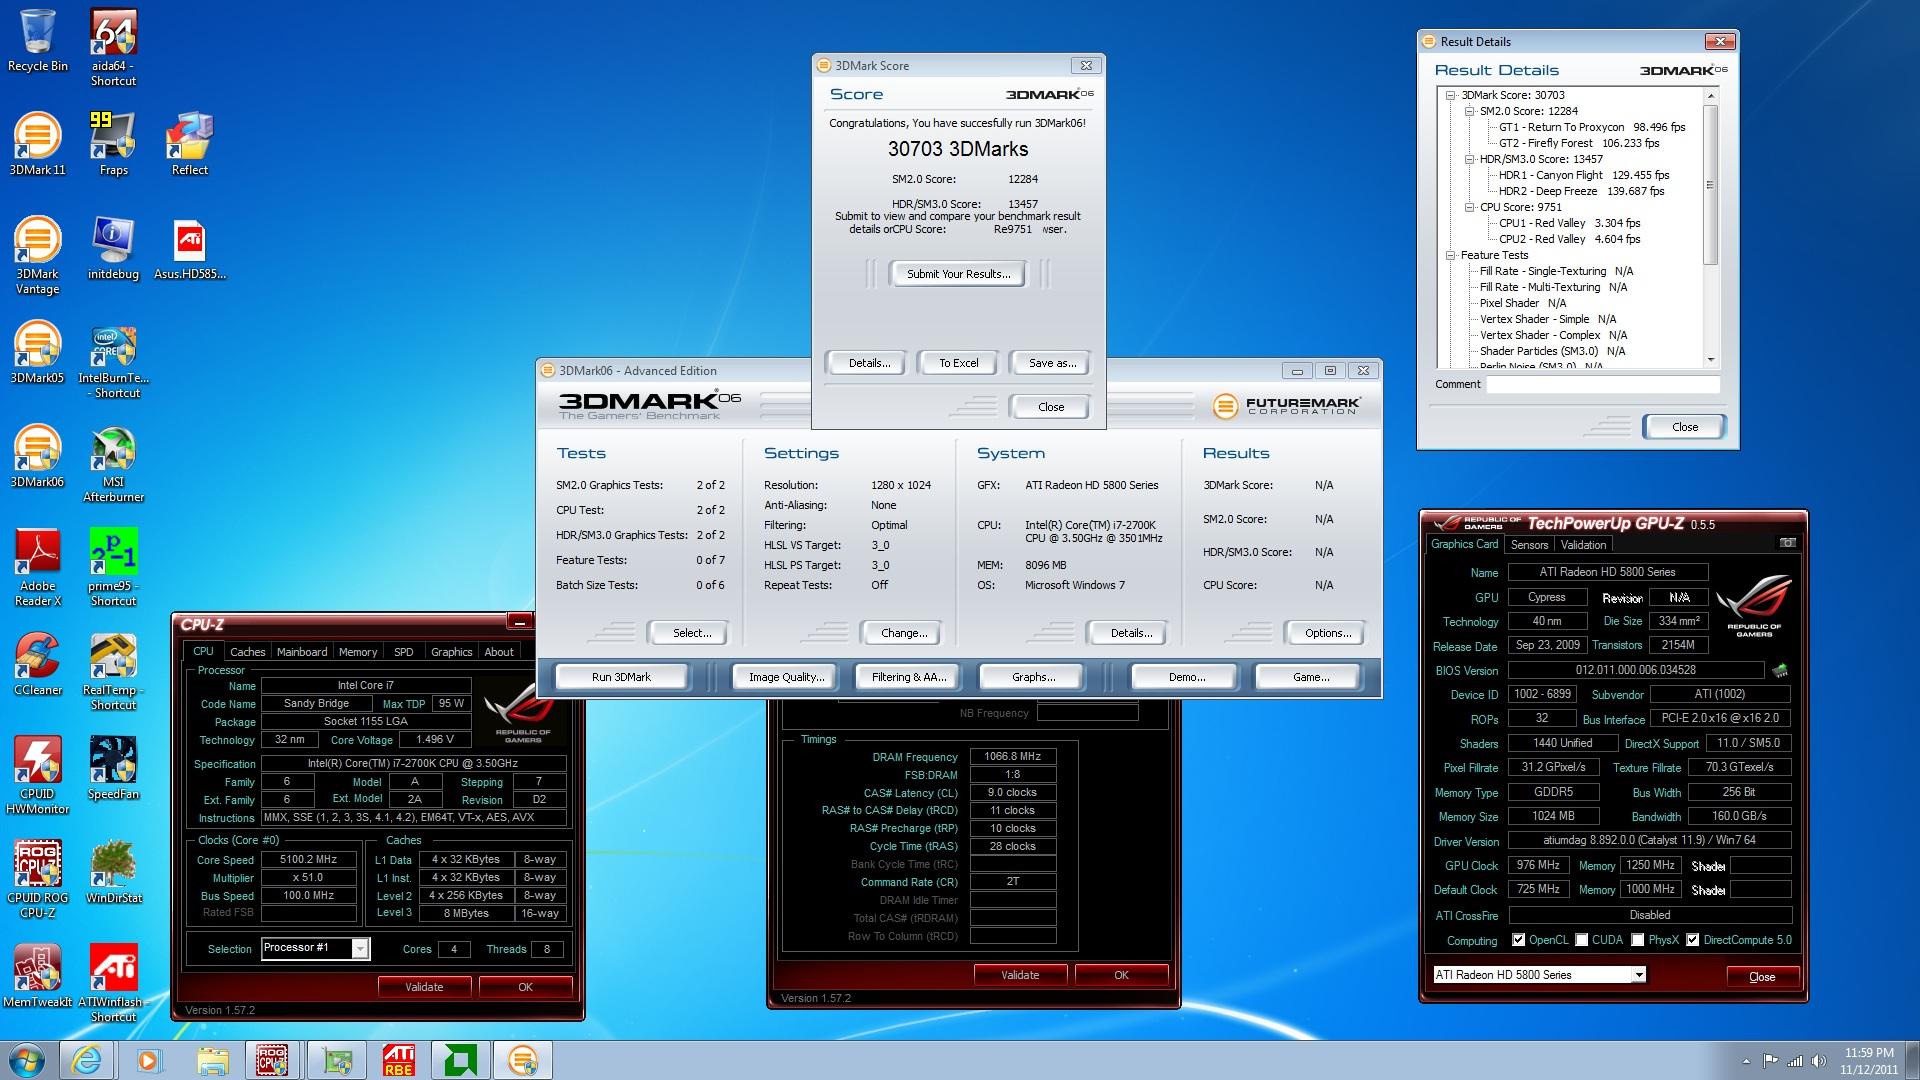The image size is (1920, 1080).
Task: Open the CPUID ROG CPU-Z desktop icon
Action: pyautogui.click(x=38, y=880)
